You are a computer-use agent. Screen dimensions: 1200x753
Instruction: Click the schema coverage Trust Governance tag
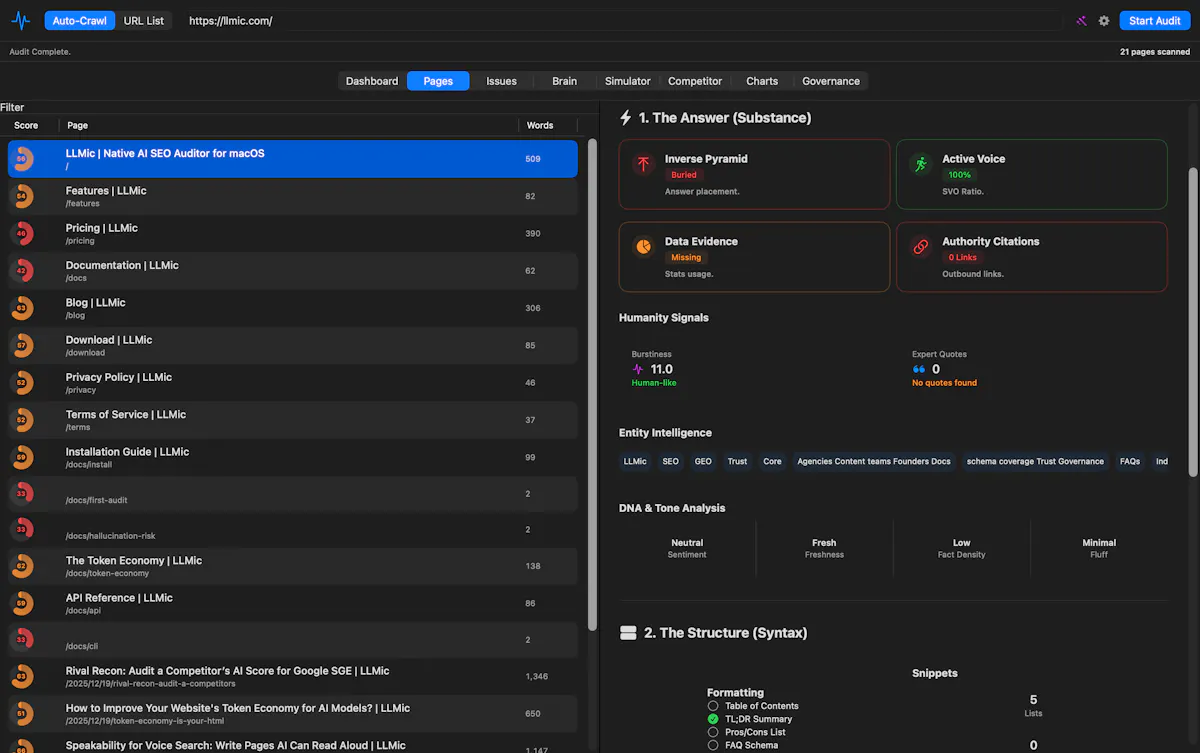pyautogui.click(x=1035, y=462)
